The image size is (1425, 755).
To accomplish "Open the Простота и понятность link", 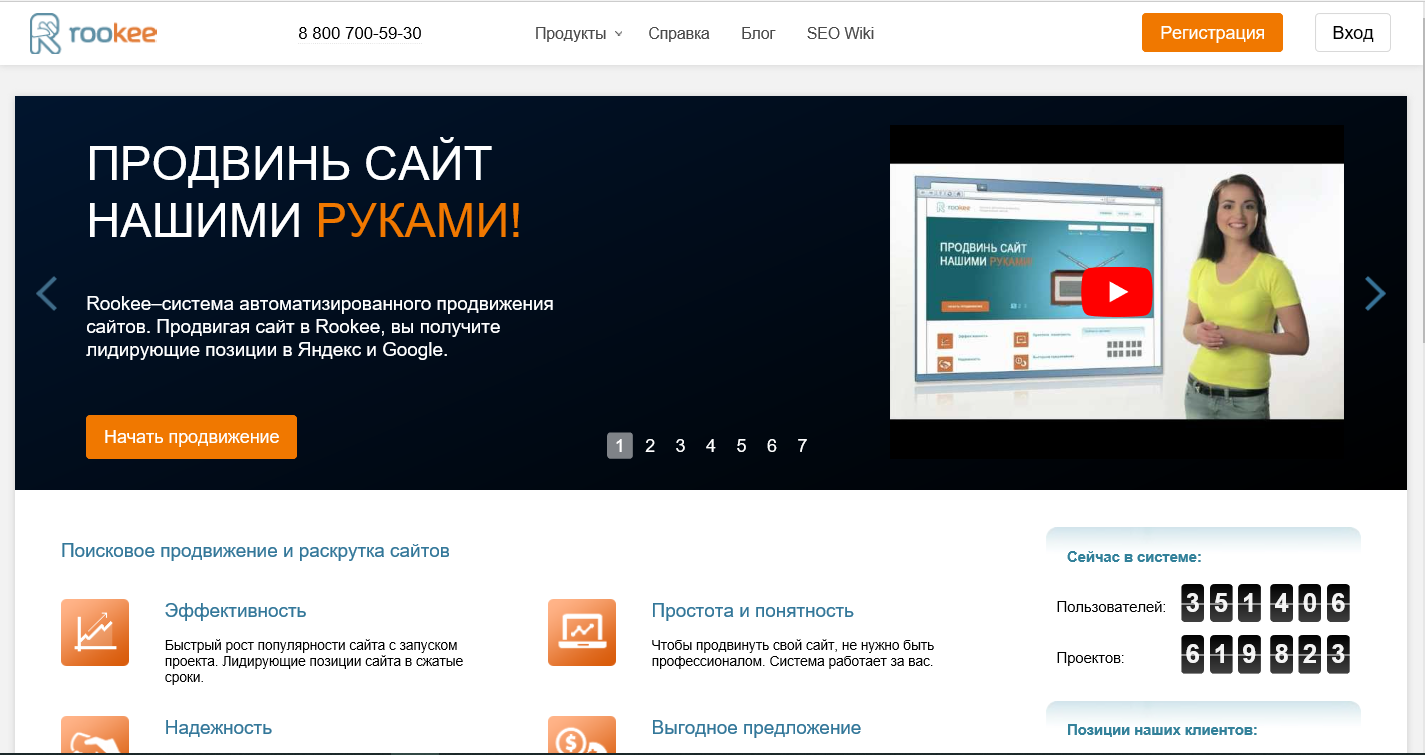I will click(x=753, y=611).
